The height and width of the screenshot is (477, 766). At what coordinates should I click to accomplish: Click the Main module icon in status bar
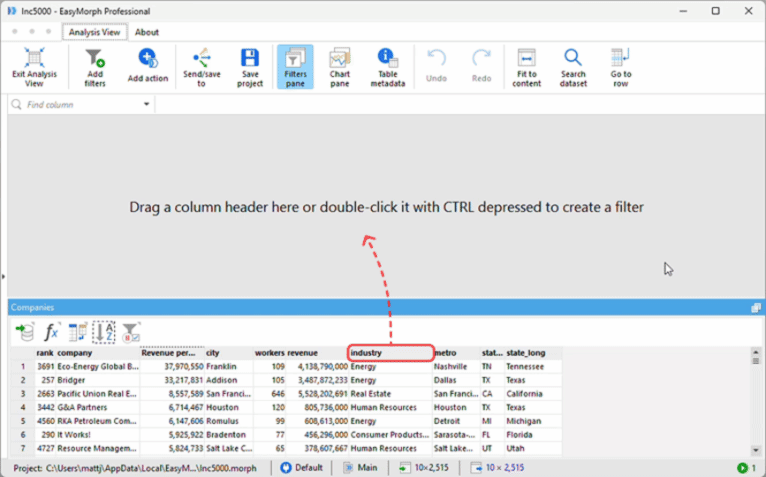[348, 468]
